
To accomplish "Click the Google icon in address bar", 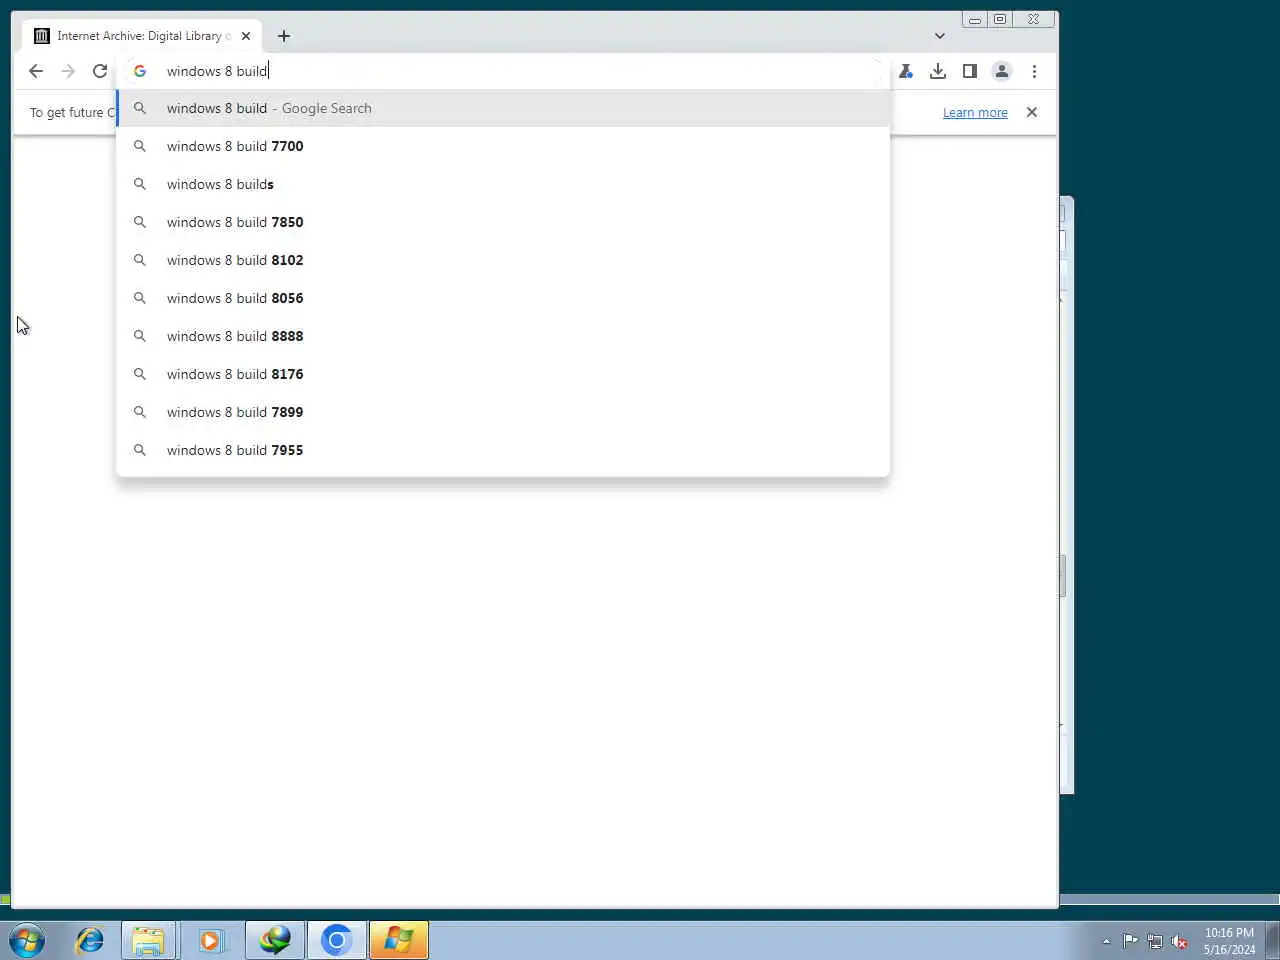I will (x=140, y=71).
